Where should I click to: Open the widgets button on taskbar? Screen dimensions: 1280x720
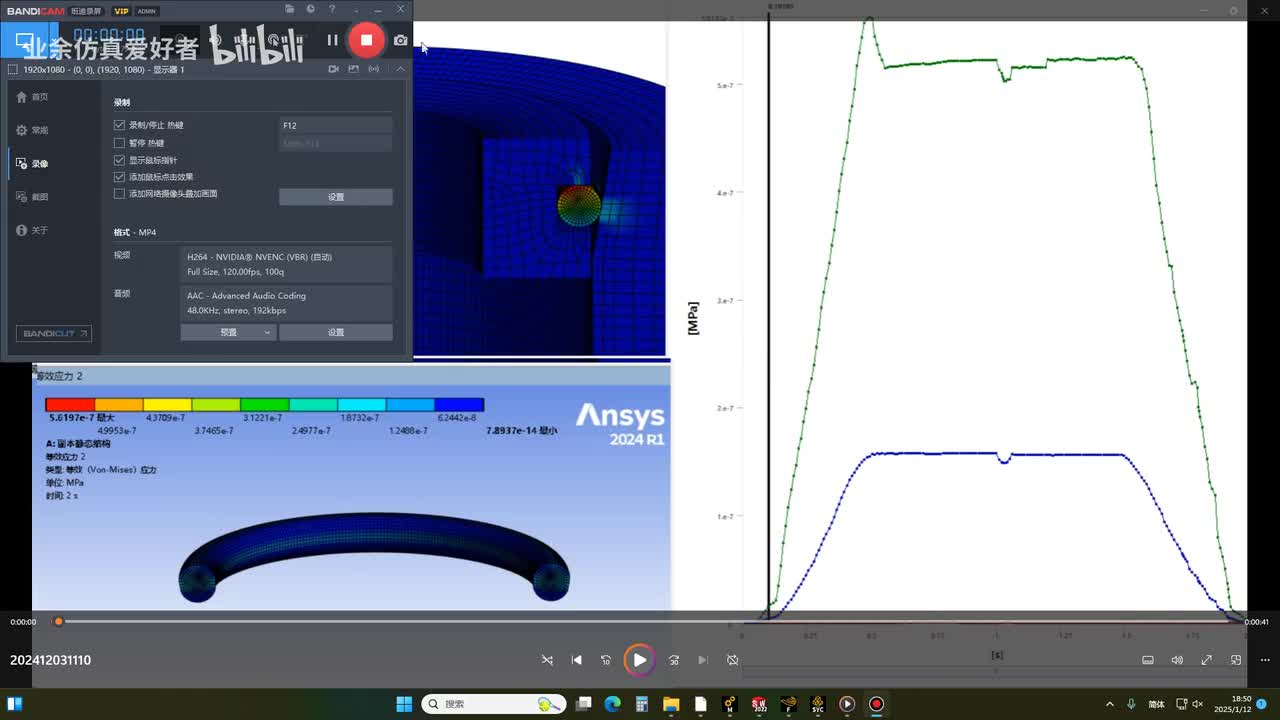pos(14,704)
